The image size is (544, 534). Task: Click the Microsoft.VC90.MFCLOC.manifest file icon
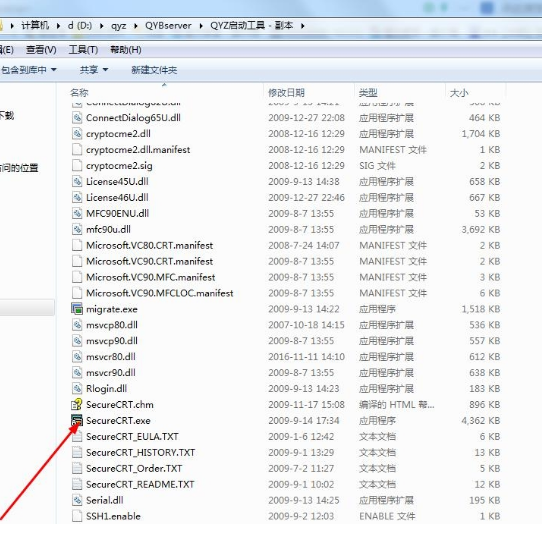pos(77,293)
